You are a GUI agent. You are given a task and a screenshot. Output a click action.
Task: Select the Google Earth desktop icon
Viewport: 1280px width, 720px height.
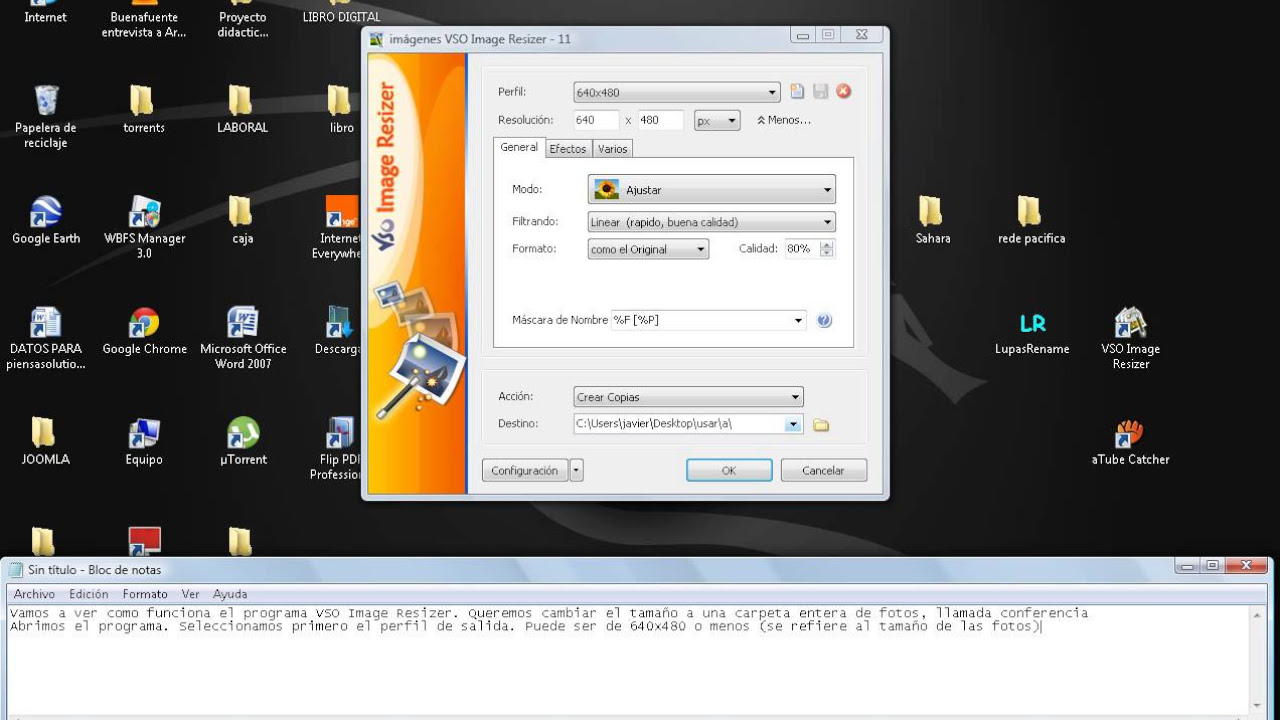click(x=46, y=220)
